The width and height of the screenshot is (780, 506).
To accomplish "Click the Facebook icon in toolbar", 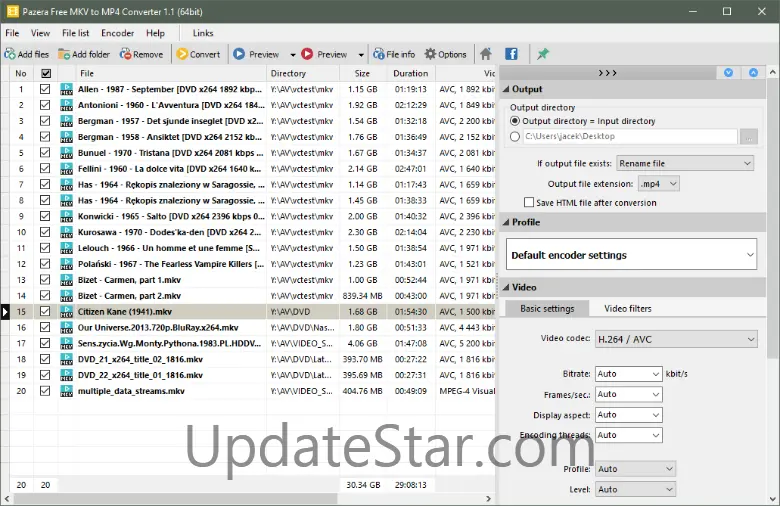I will point(511,54).
